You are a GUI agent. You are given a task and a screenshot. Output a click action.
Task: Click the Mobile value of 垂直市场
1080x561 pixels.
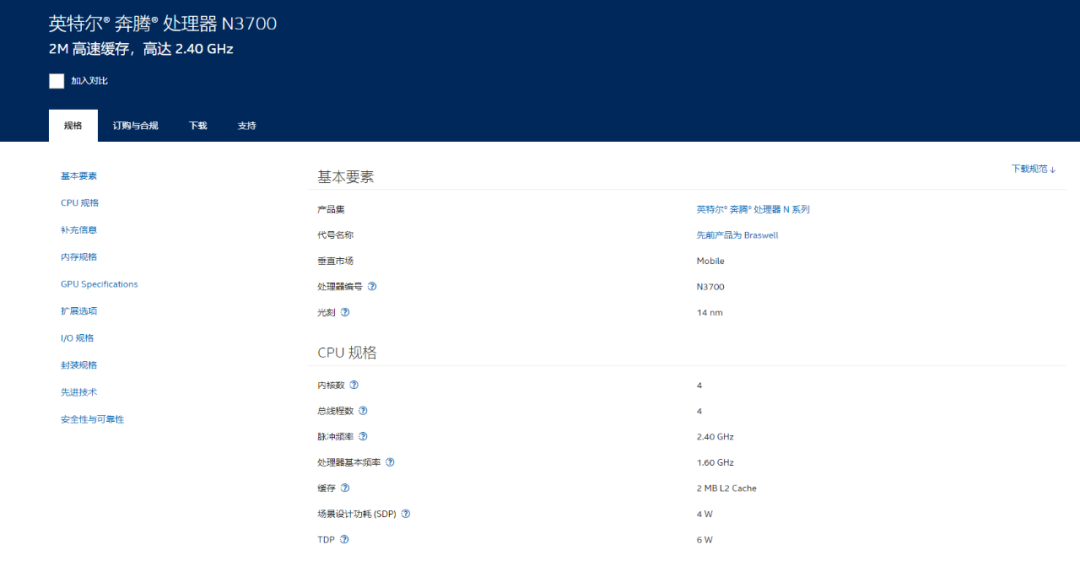(x=710, y=261)
